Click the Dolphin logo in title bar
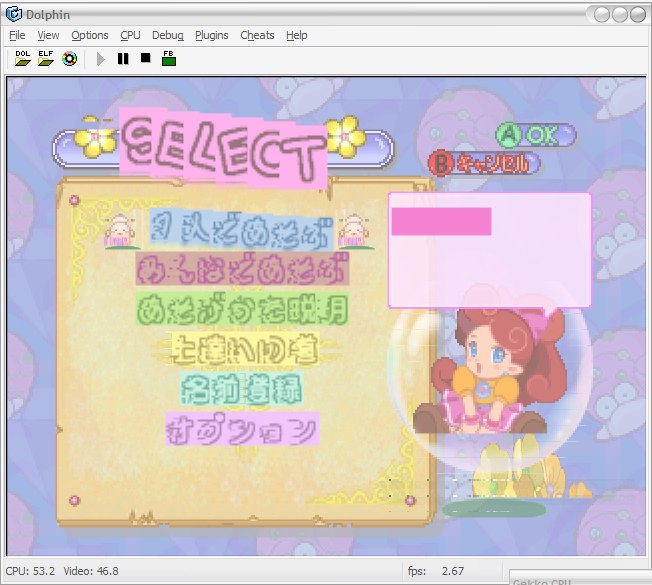The width and height of the screenshot is (652, 585). [14, 14]
